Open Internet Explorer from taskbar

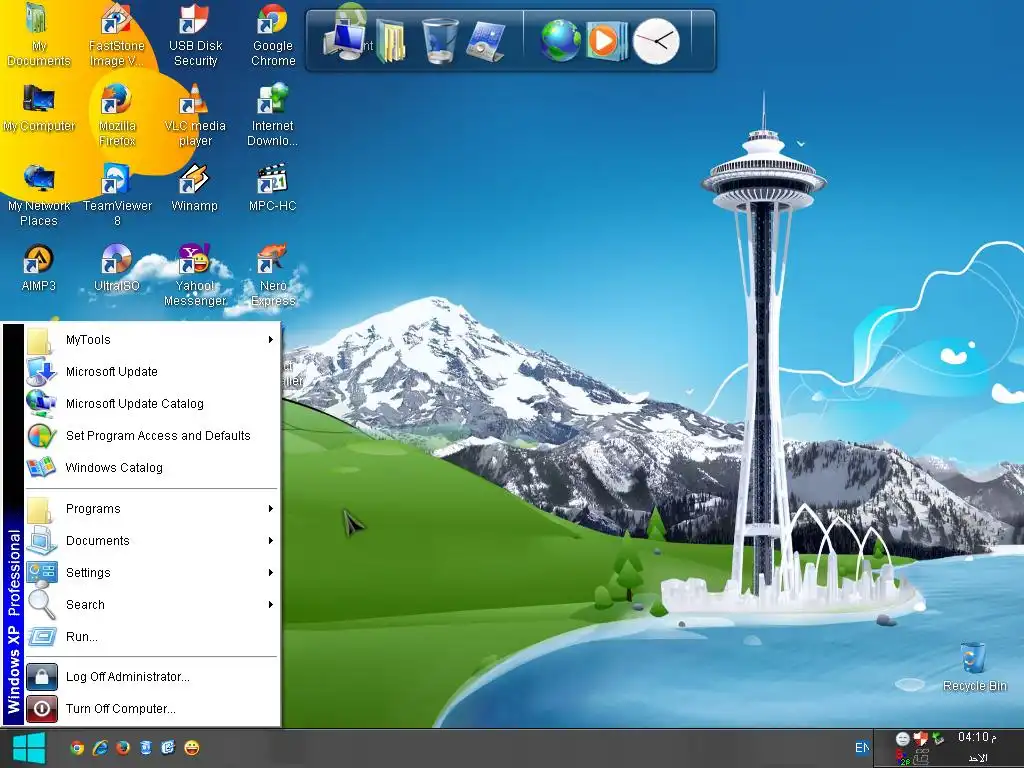pos(100,748)
